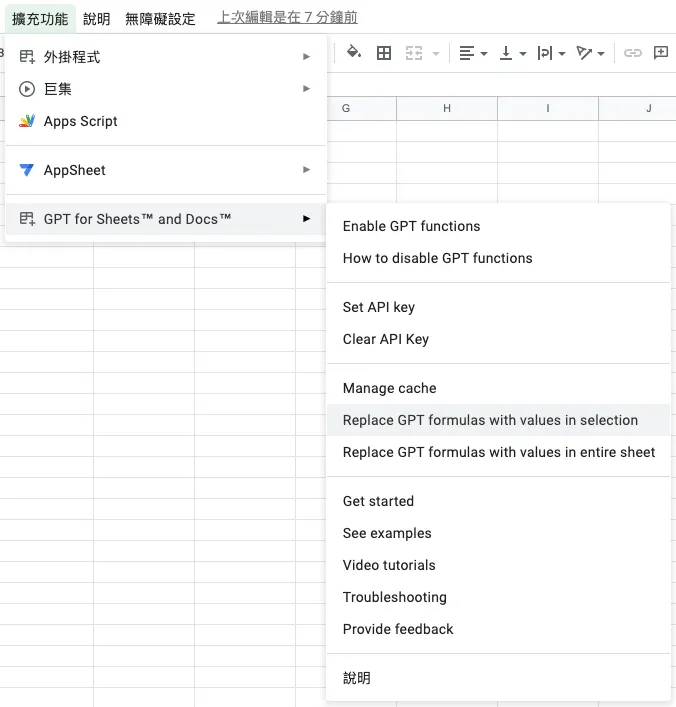Expand the 巨集 submenu arrow
Image resolution: width=676 pixels, height=707 pixels.
307,88
